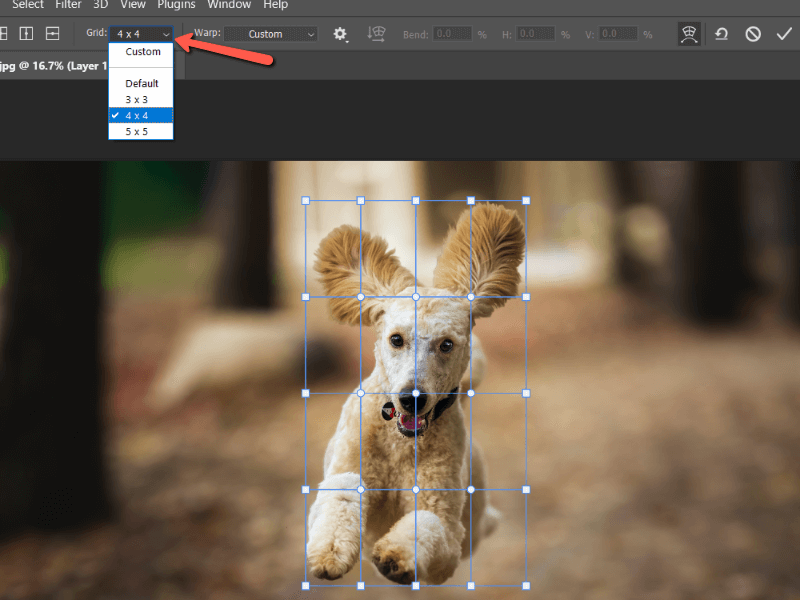
Task: Open the Filter menu
Action: 67,6
